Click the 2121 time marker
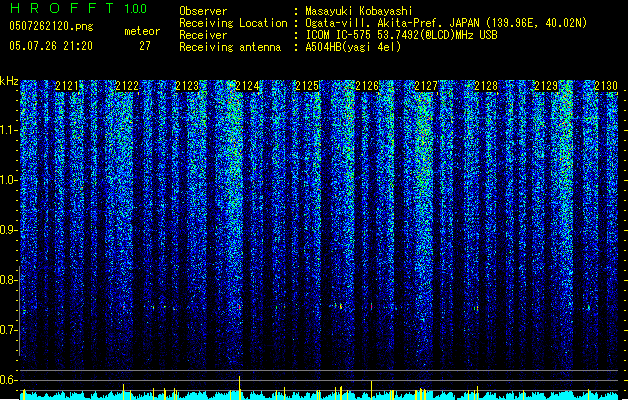This screenshot has width=629, height=400. pos(67,86)
